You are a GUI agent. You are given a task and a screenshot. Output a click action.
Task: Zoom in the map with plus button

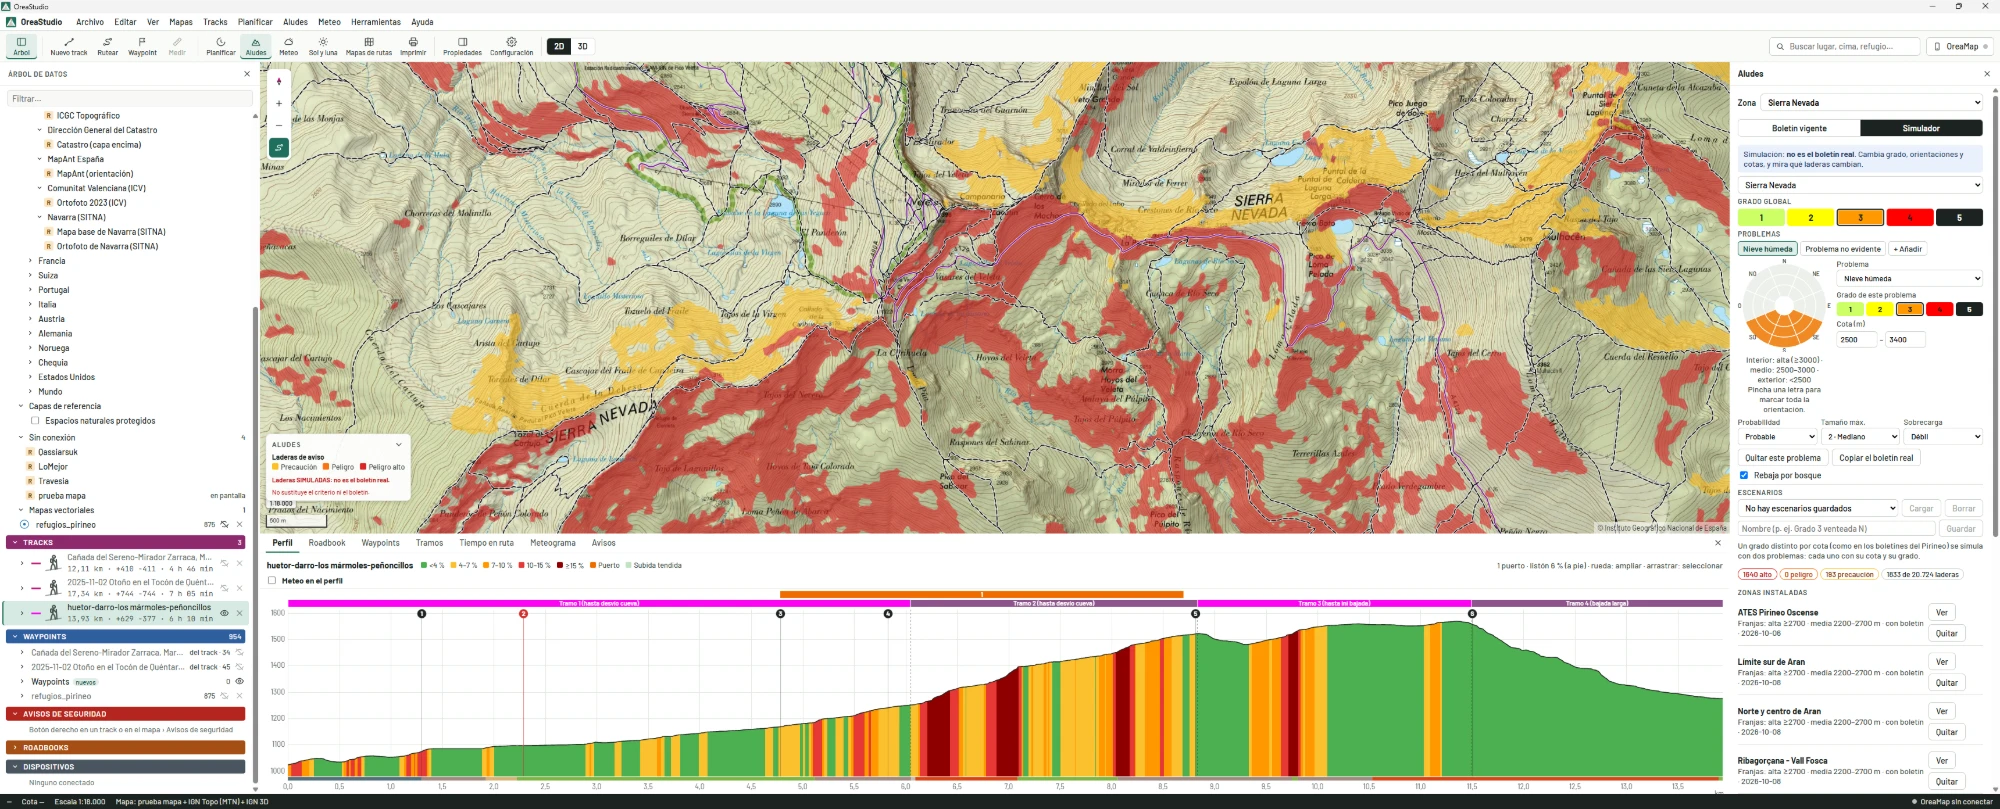[279, 103]
